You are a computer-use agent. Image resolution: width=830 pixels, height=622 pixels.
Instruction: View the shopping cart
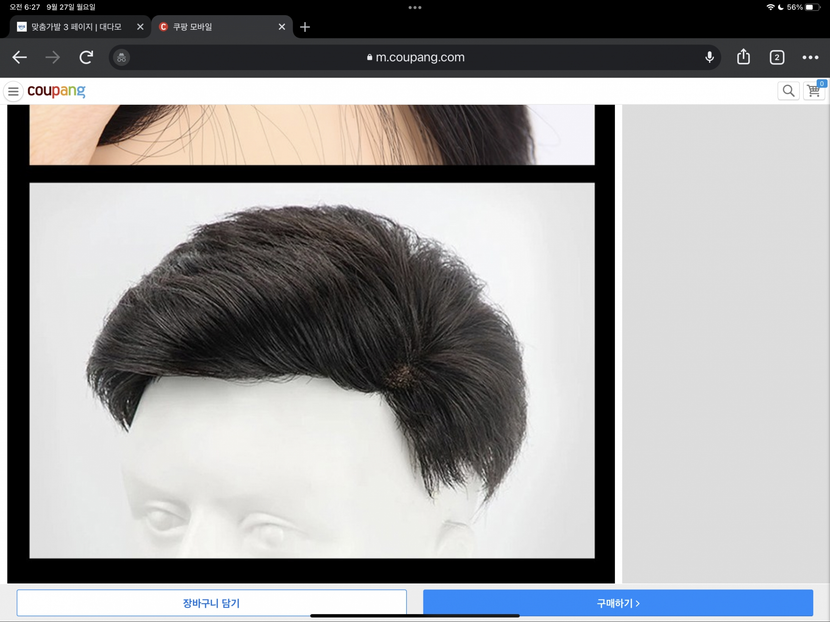(815, 91)
